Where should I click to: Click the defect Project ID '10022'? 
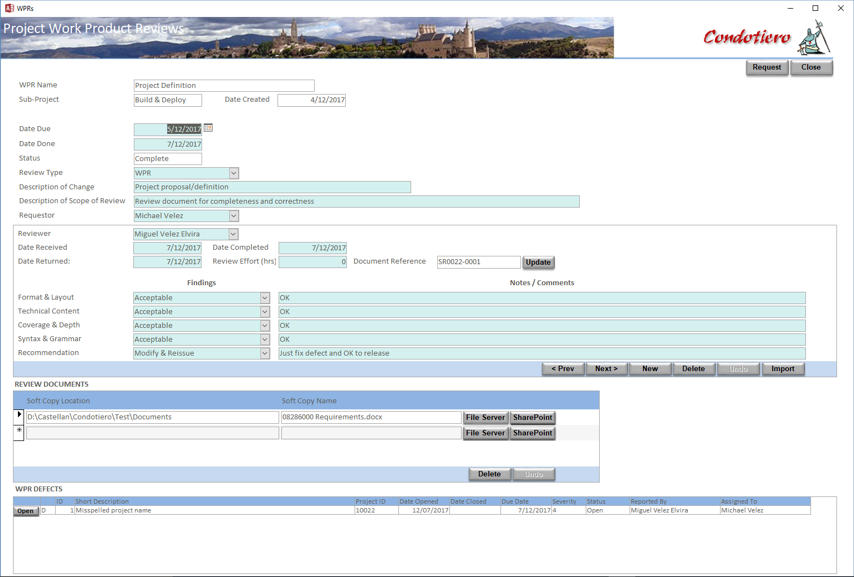click(x=376, y=511)
